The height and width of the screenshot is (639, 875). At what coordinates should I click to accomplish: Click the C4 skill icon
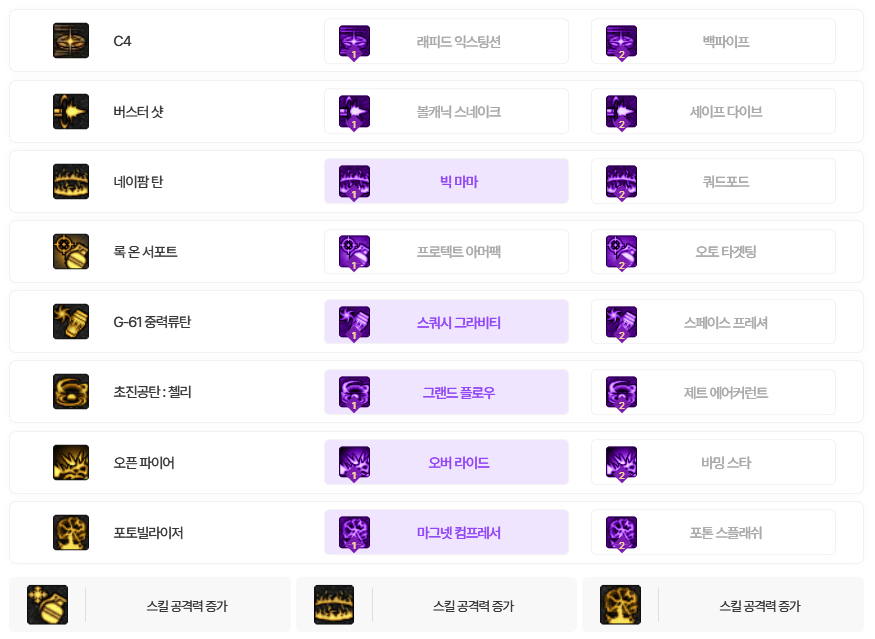71,41
